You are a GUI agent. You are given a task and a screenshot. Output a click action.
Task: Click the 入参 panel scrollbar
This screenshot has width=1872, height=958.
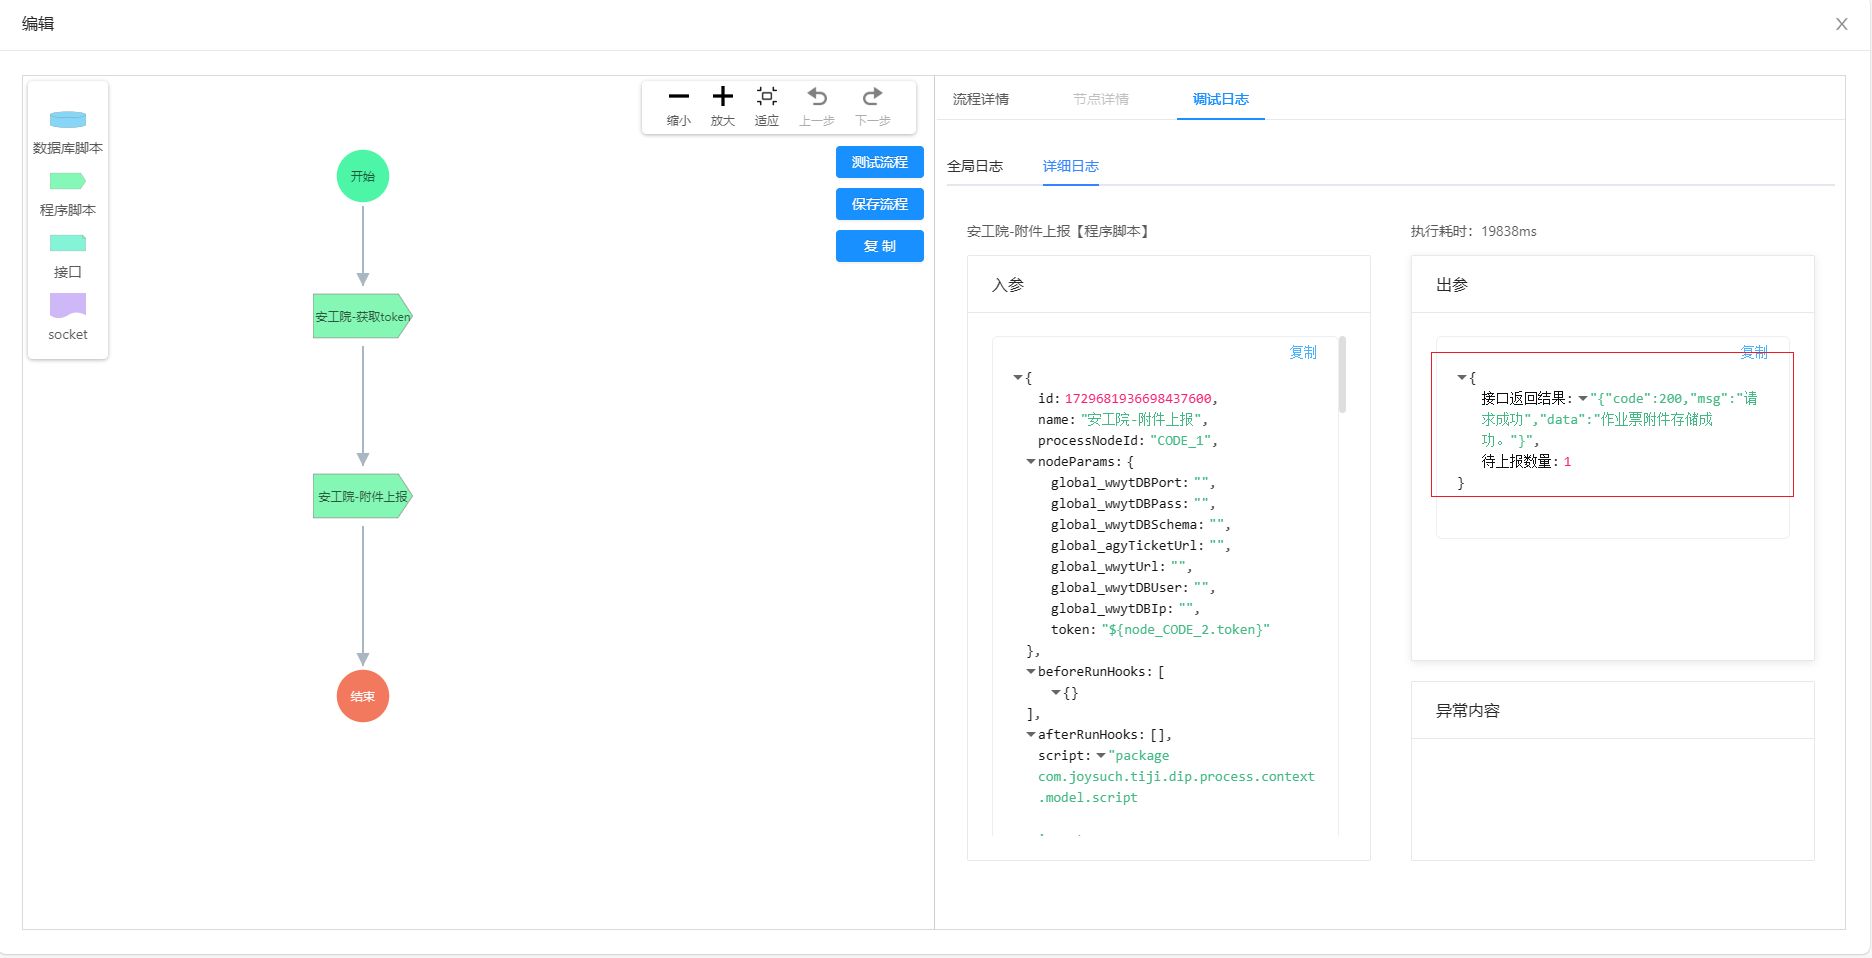click(x=1342, y=374)
